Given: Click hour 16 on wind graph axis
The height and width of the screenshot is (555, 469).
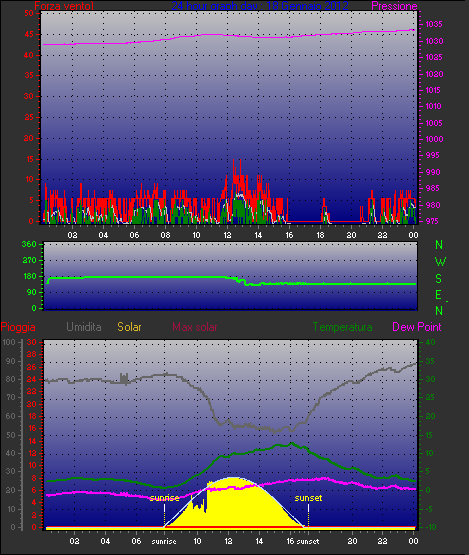Looking at the screenshot, I should point(289,235).
